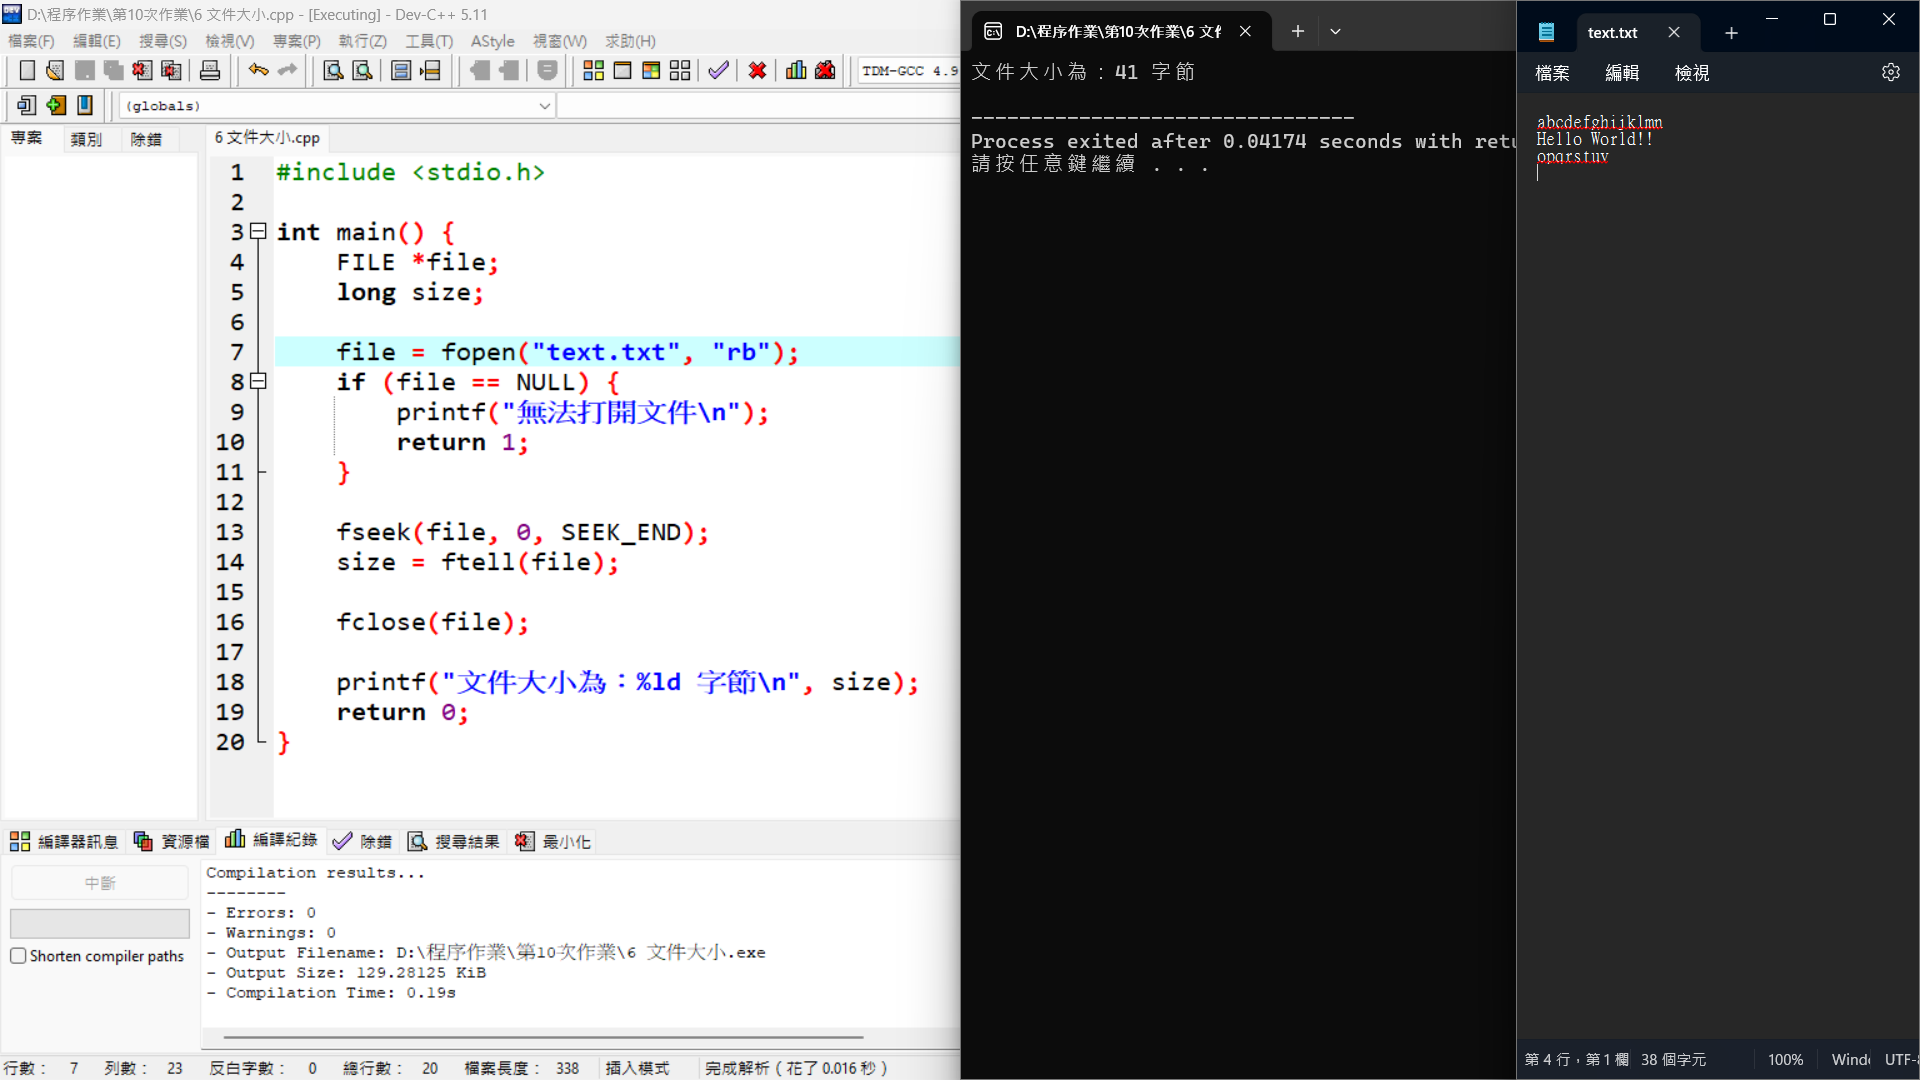Click the red X stop execution icon

tap(757, 71)
